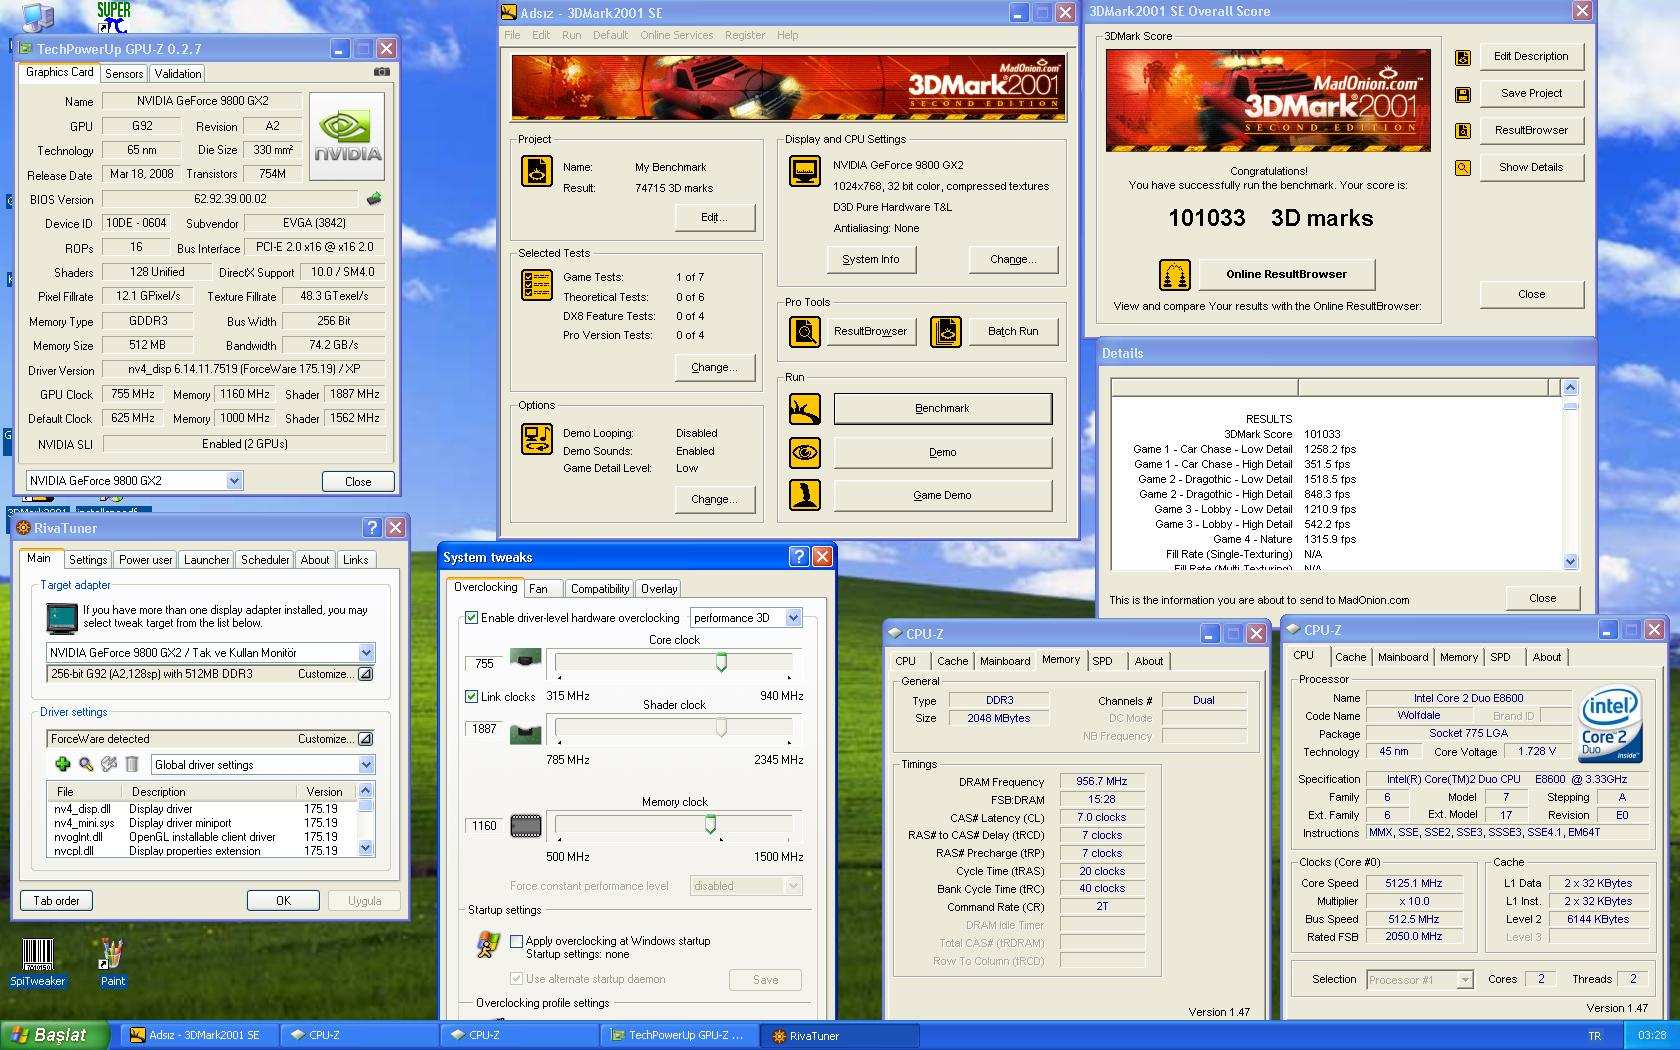Click the Close button in GPU-Z

(x=358, y=481)
